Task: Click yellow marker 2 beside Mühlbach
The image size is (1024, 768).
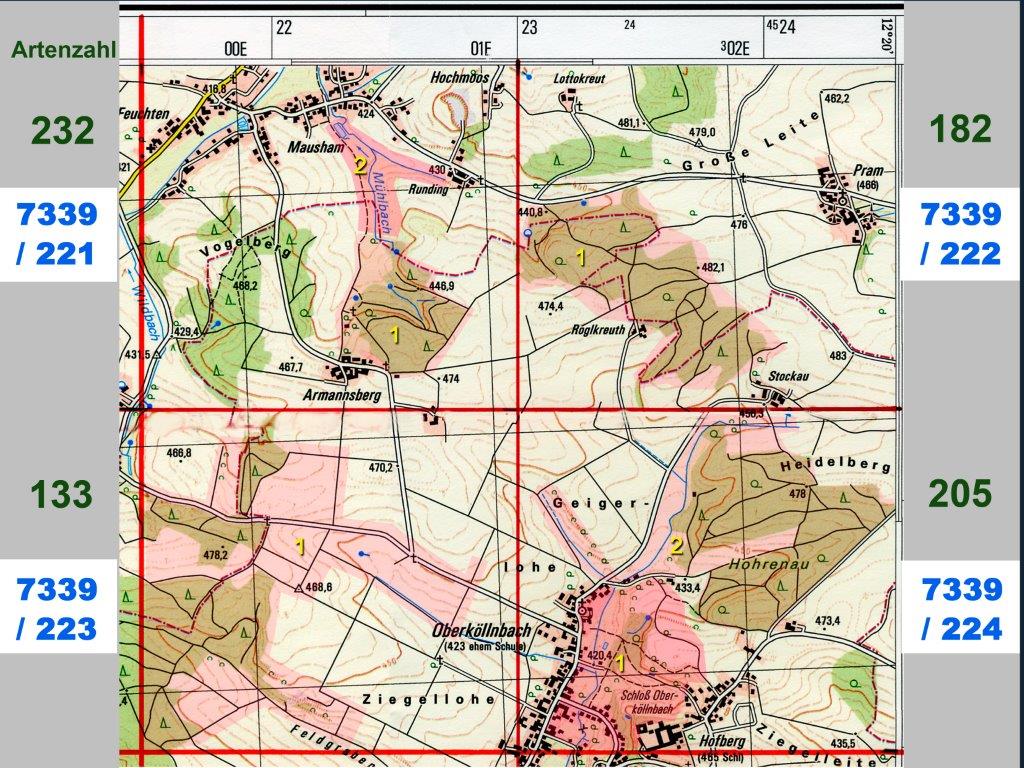Action: click(361, 165)
